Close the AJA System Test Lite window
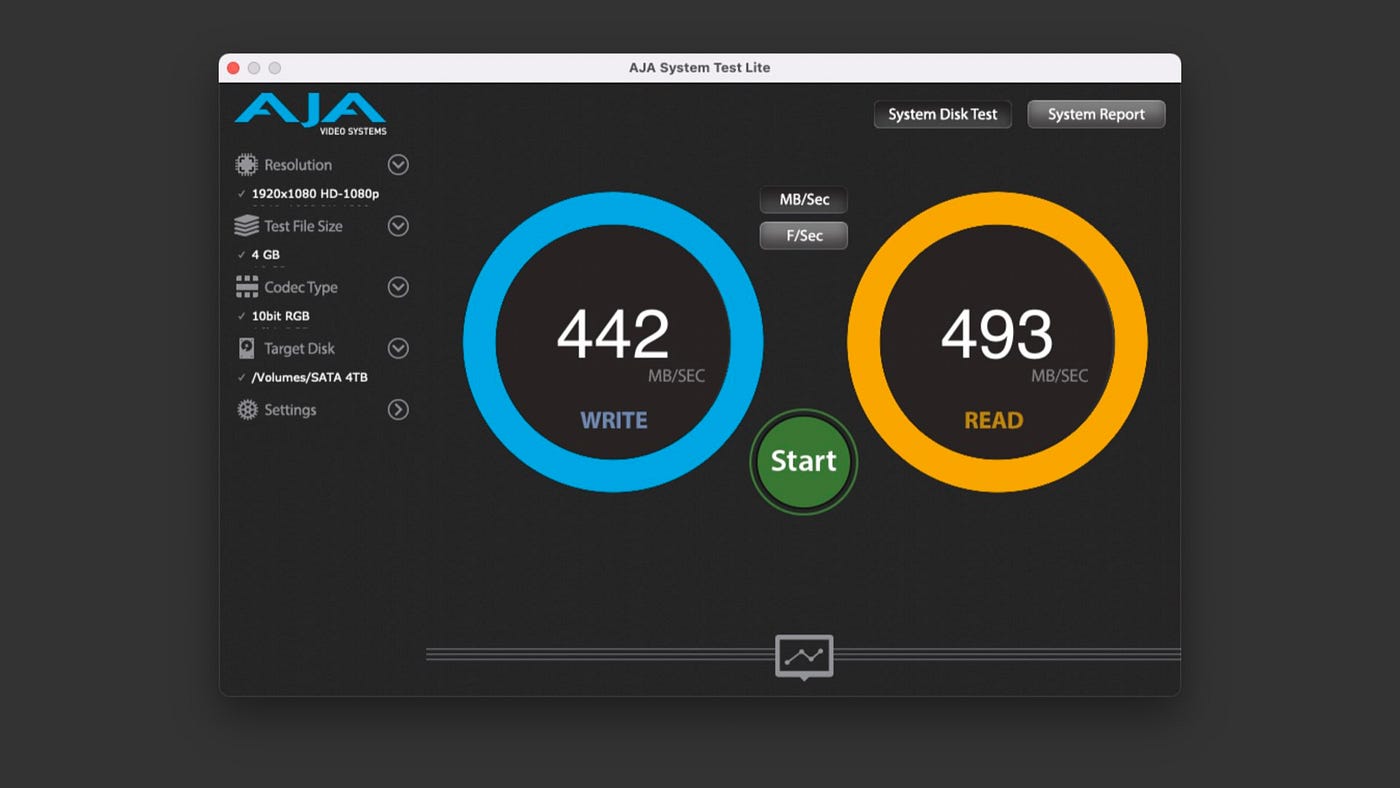Image resolution: width=1400 pixels, height=788 pixels. 233,68
